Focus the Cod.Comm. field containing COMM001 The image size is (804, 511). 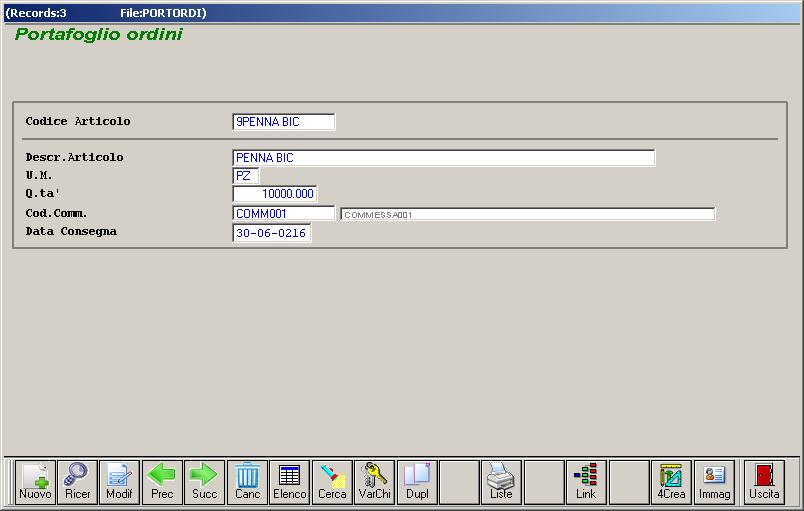(283, 213)
